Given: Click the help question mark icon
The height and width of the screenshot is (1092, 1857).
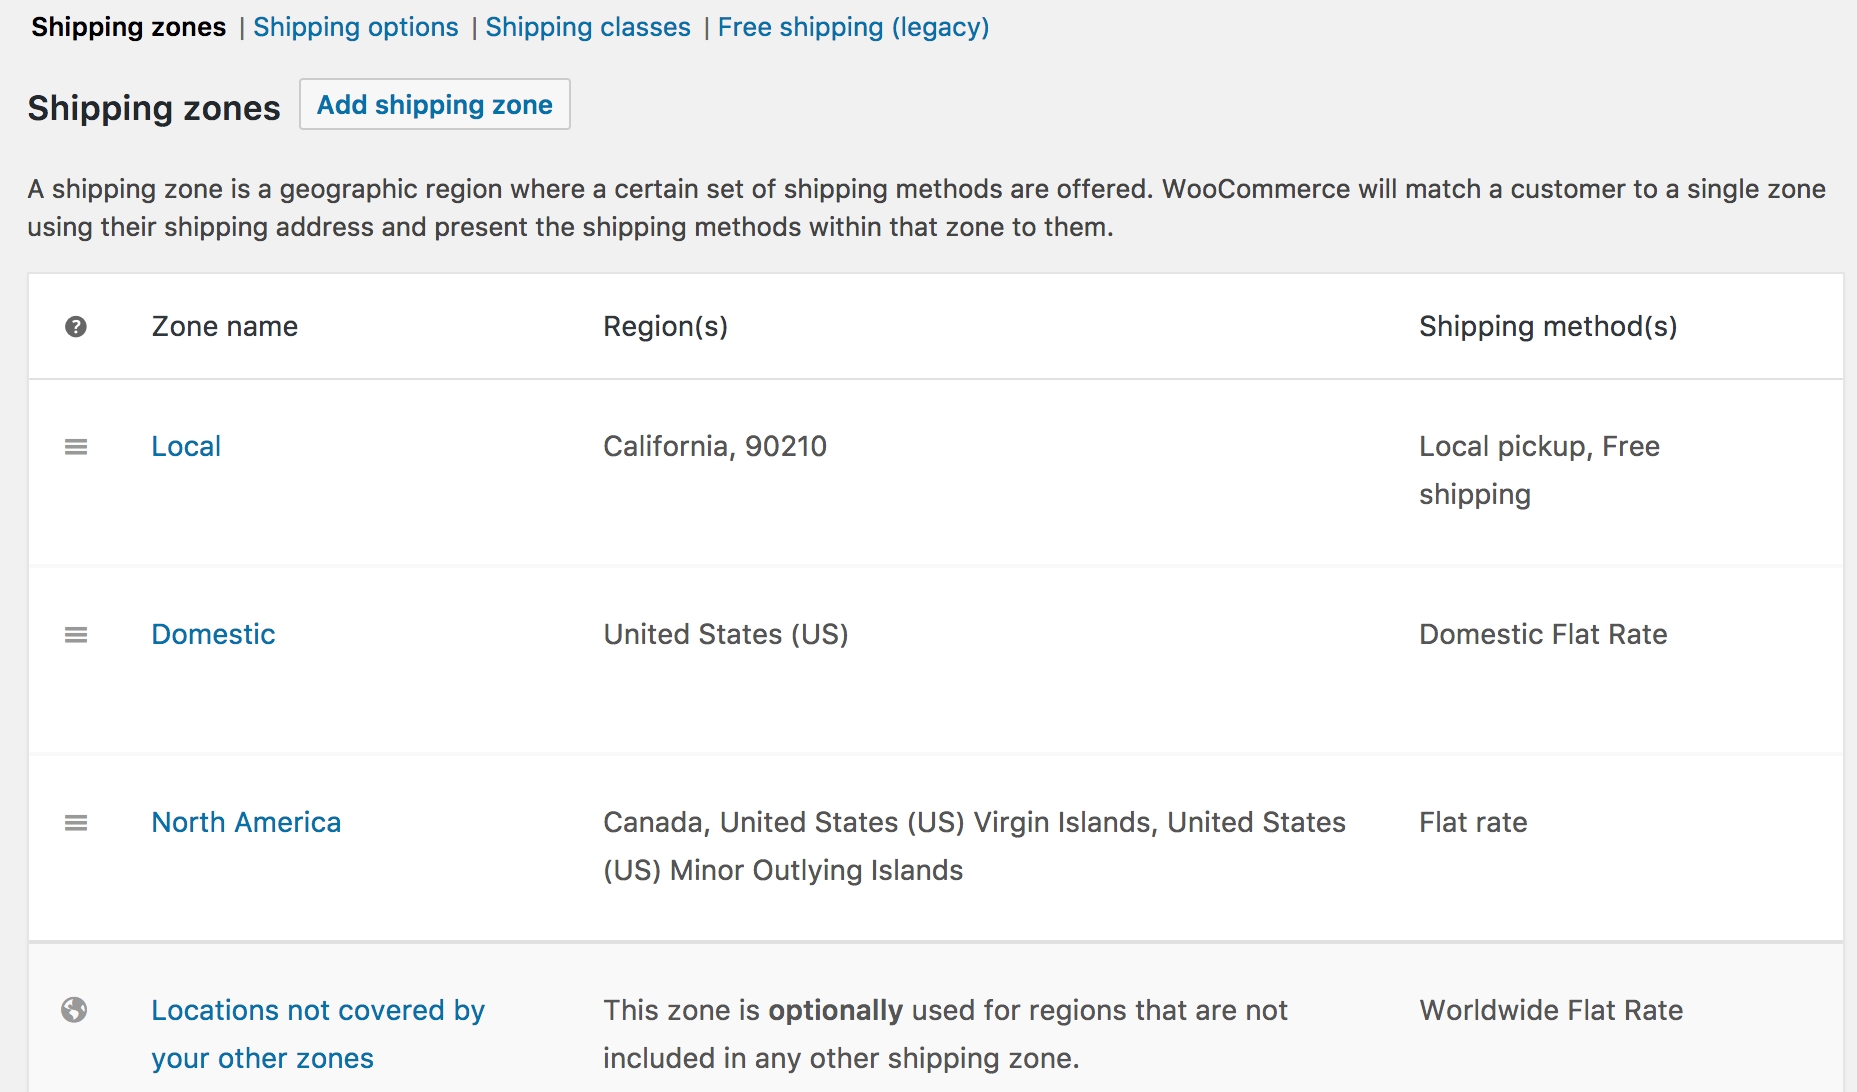Looking at the screenshot, I should click(x=76, y=327).
